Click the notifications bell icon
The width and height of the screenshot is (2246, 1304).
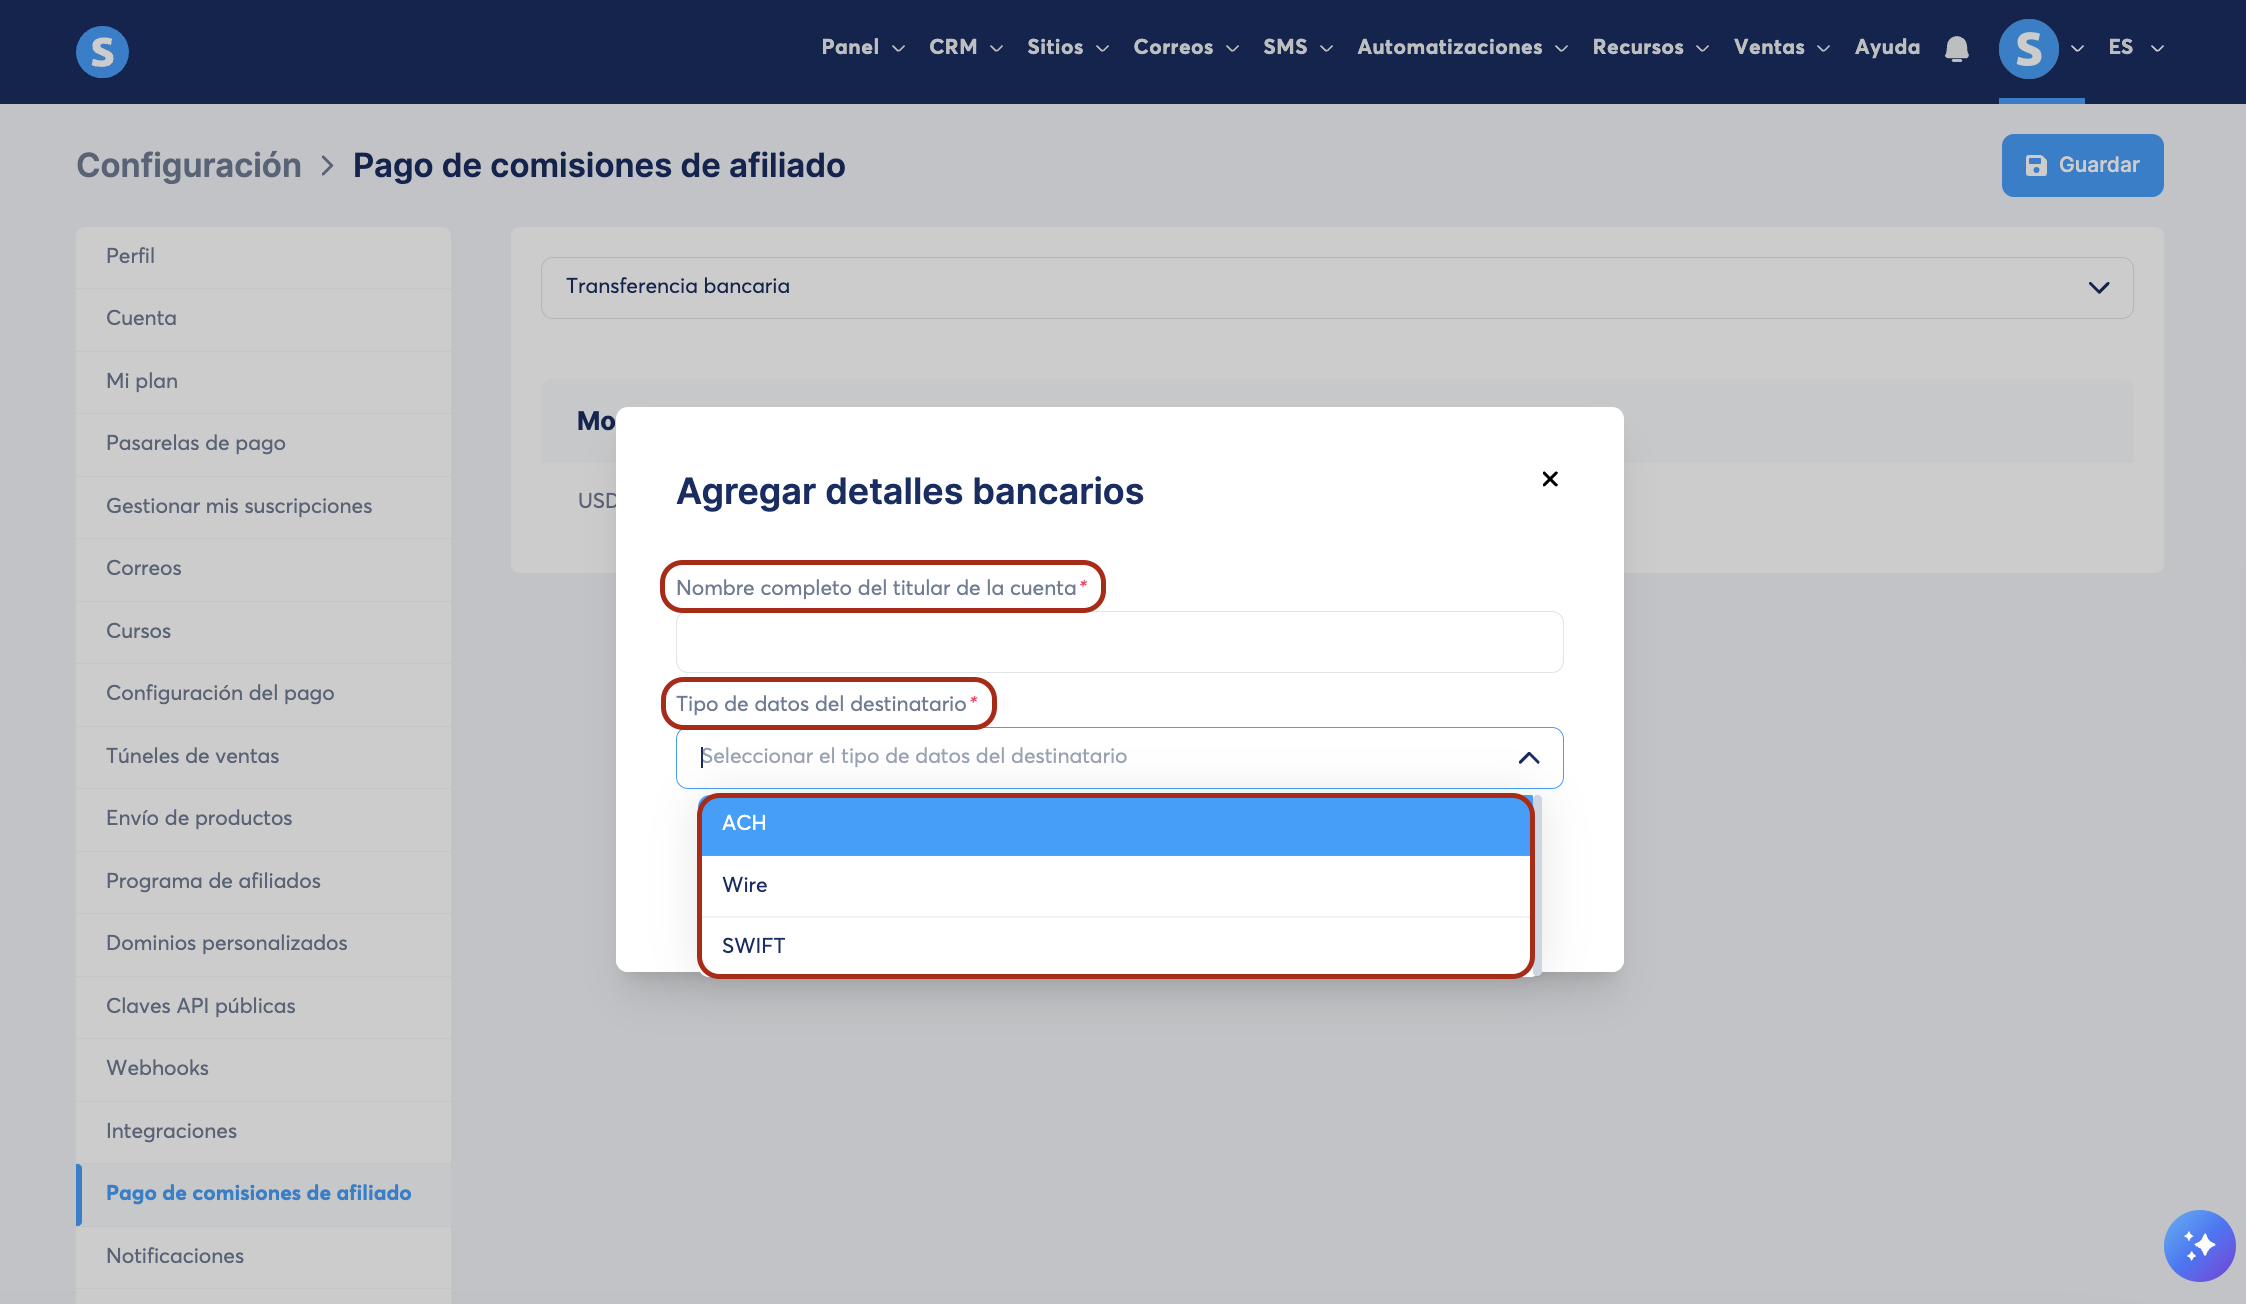[x=1956, y=48]
